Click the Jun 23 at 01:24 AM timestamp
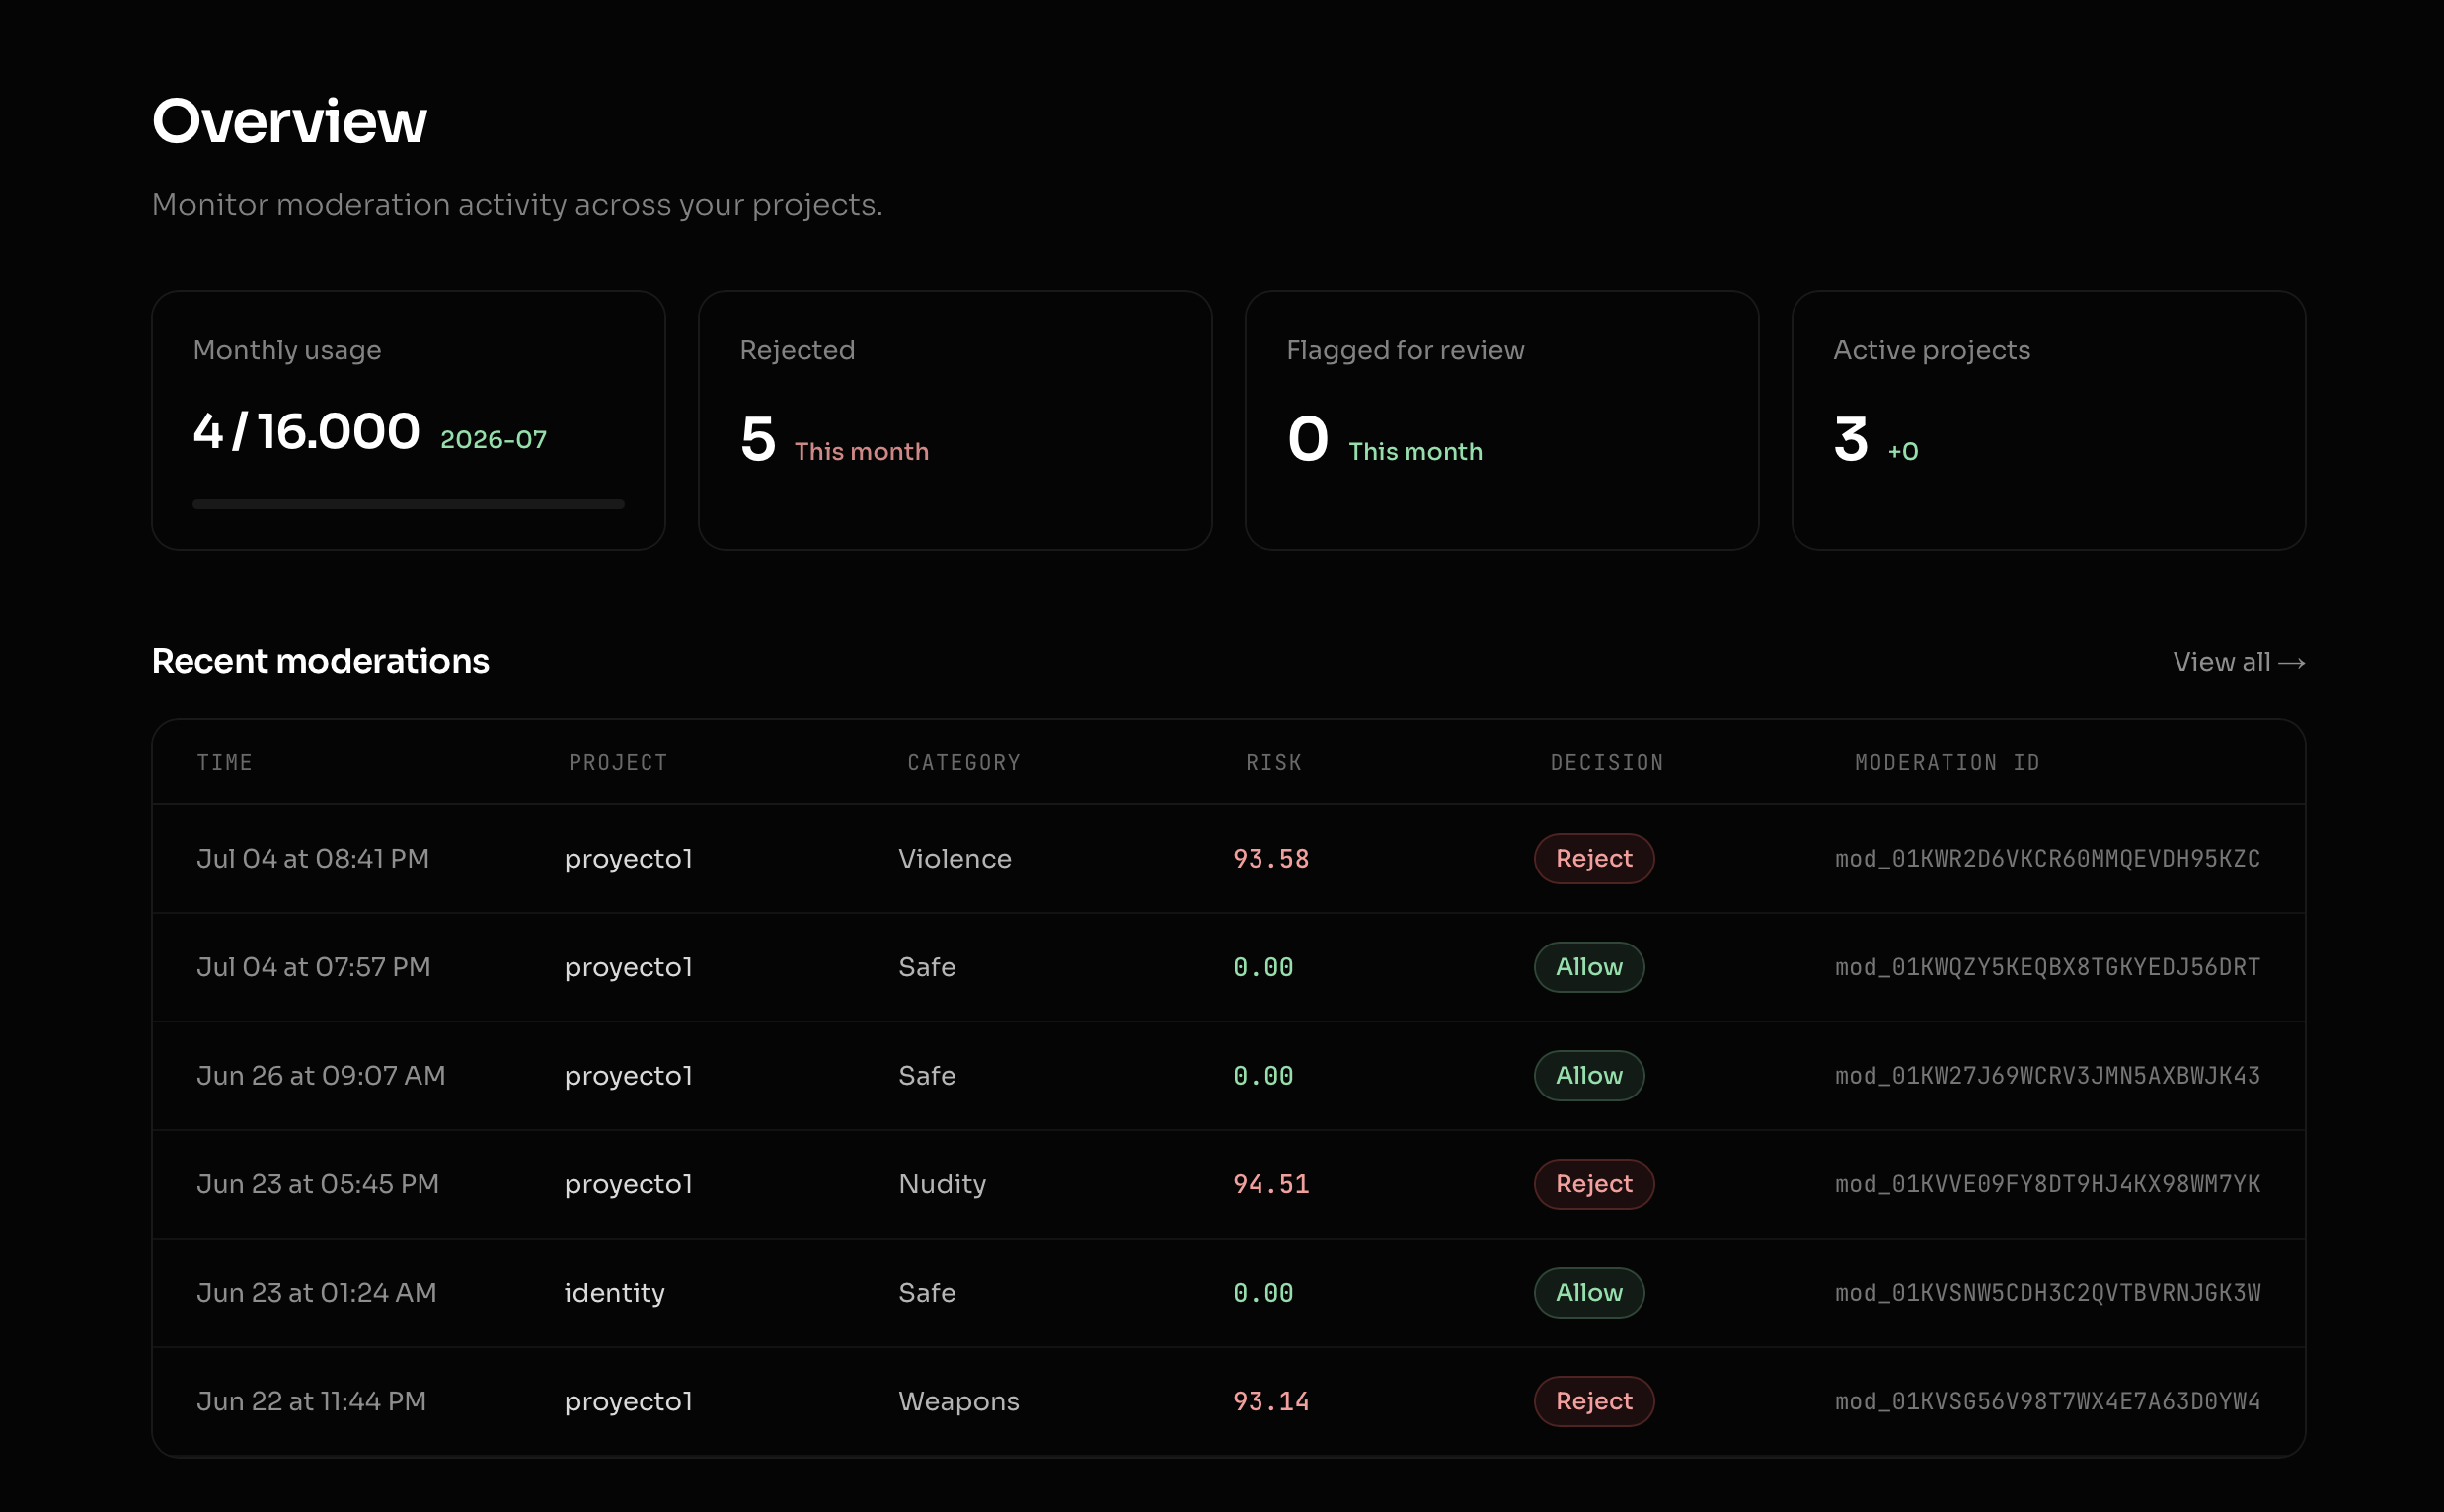The height and width of the screenshot is (1512, 2444). pyautogui.click(x=316, y=1292)
